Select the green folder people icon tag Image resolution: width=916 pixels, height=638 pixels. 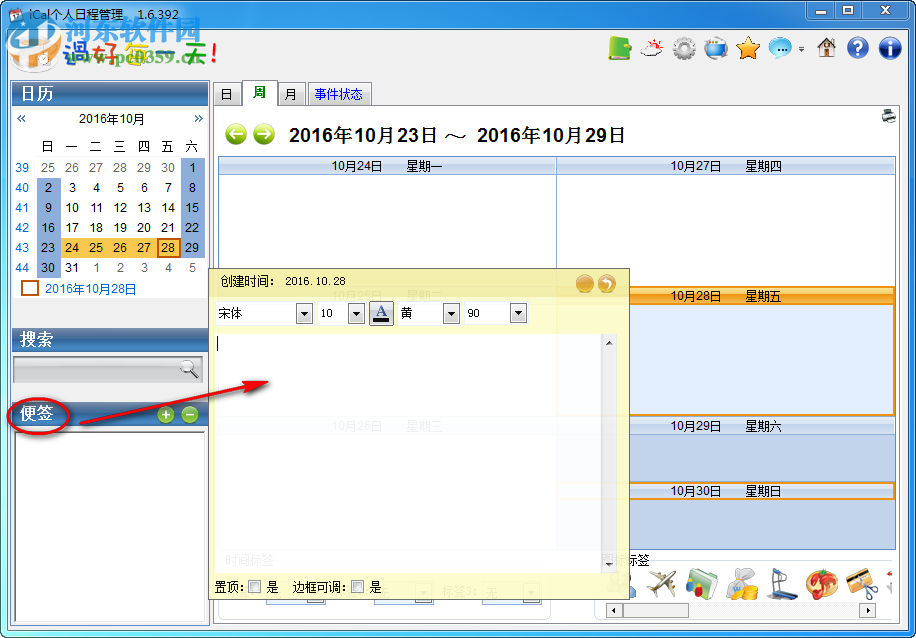tap(702, 583)
